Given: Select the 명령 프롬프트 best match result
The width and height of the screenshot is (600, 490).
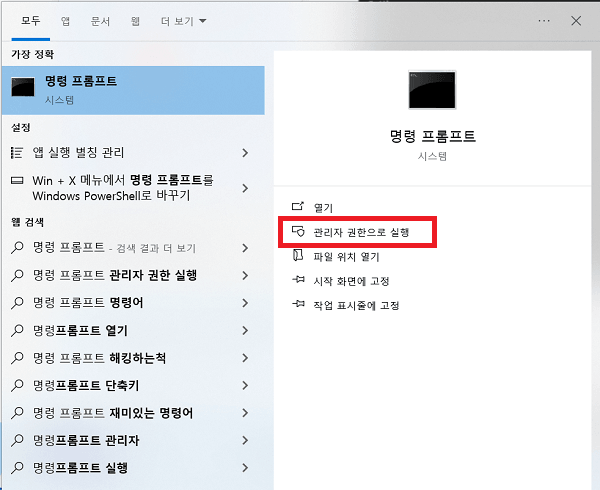Looking at the screenshot, I should pyautogui.click(x=133, y=90).
